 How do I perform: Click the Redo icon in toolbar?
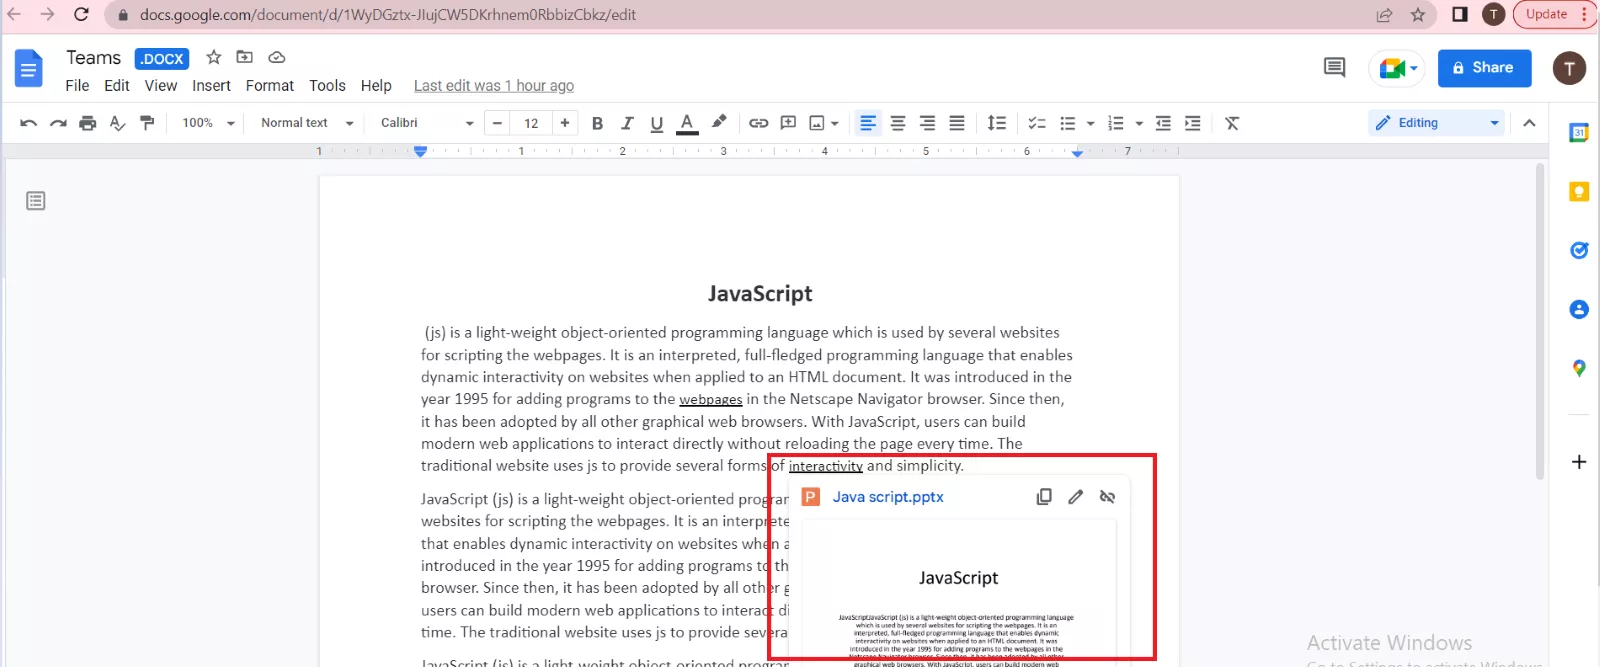pyautogui.click(x=58, y=123)
